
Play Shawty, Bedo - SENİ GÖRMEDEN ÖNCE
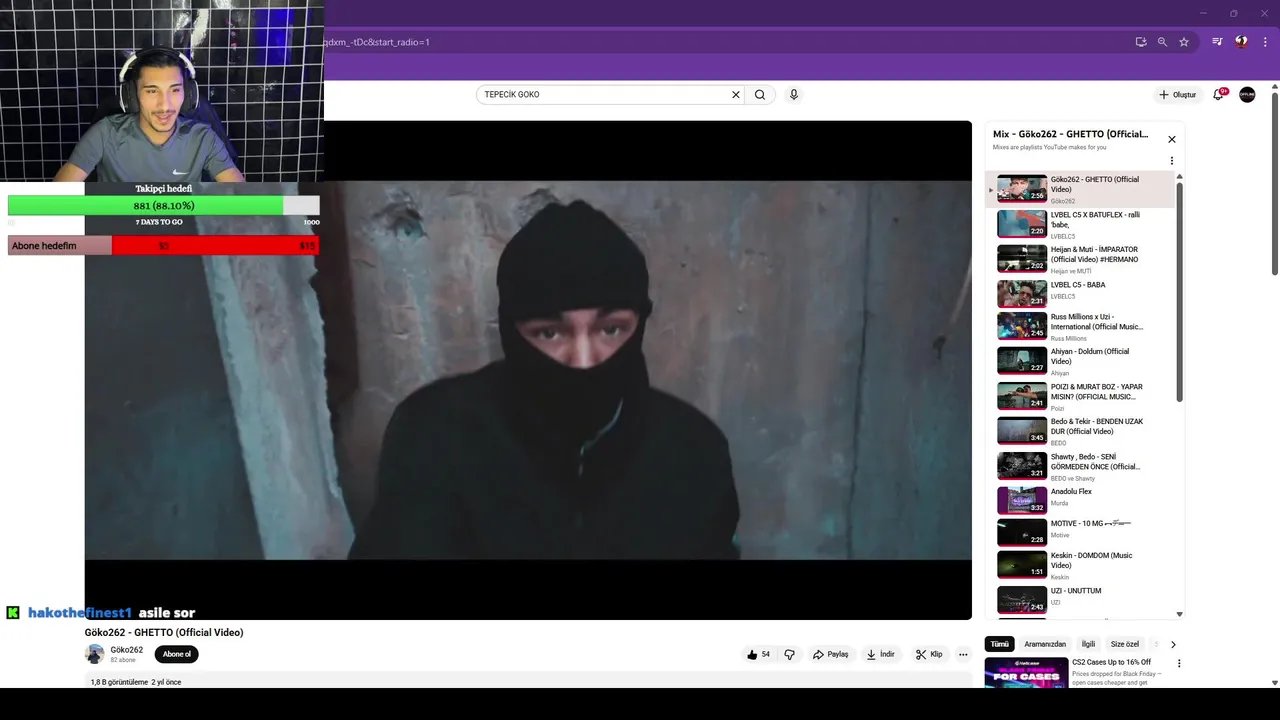pos(1080,466)
